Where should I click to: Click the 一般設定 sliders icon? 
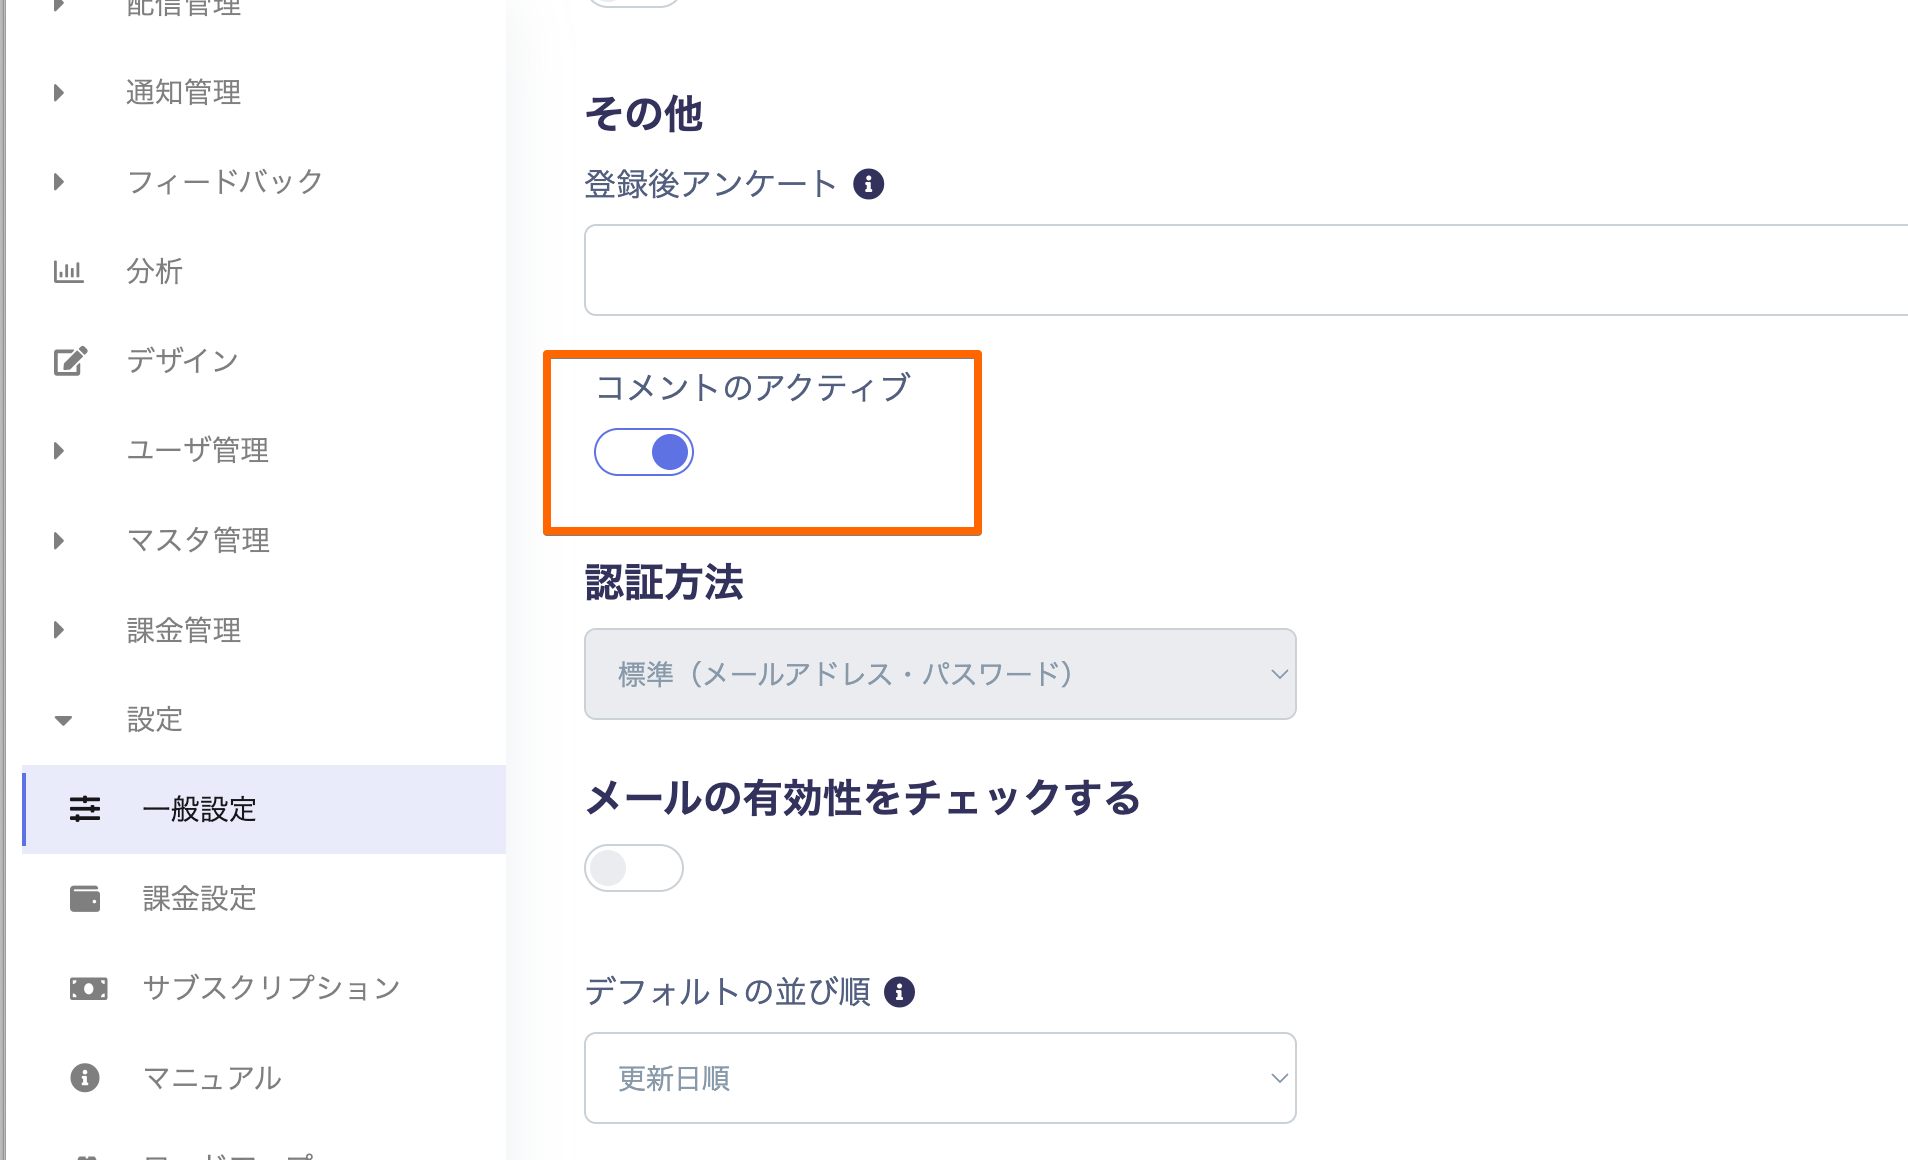pyautogui.click(x=85, y=809)
